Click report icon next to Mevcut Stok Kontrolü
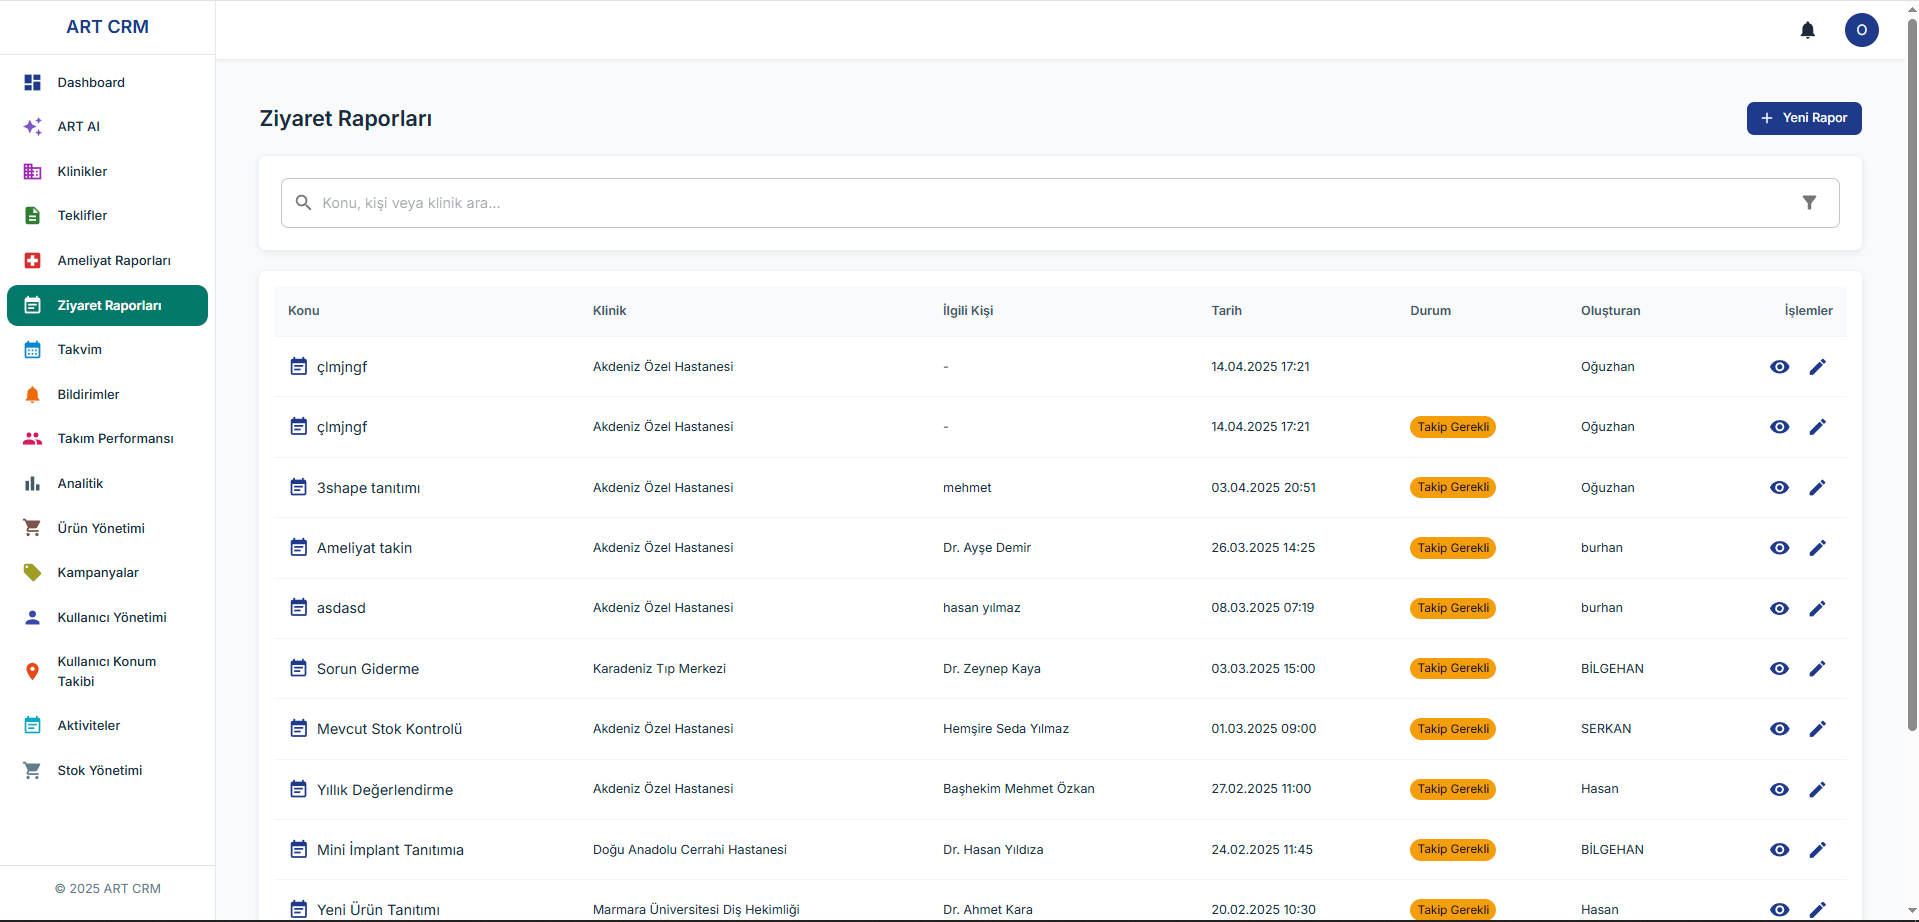Viewport: 1919px width, 922px height. 298,729
